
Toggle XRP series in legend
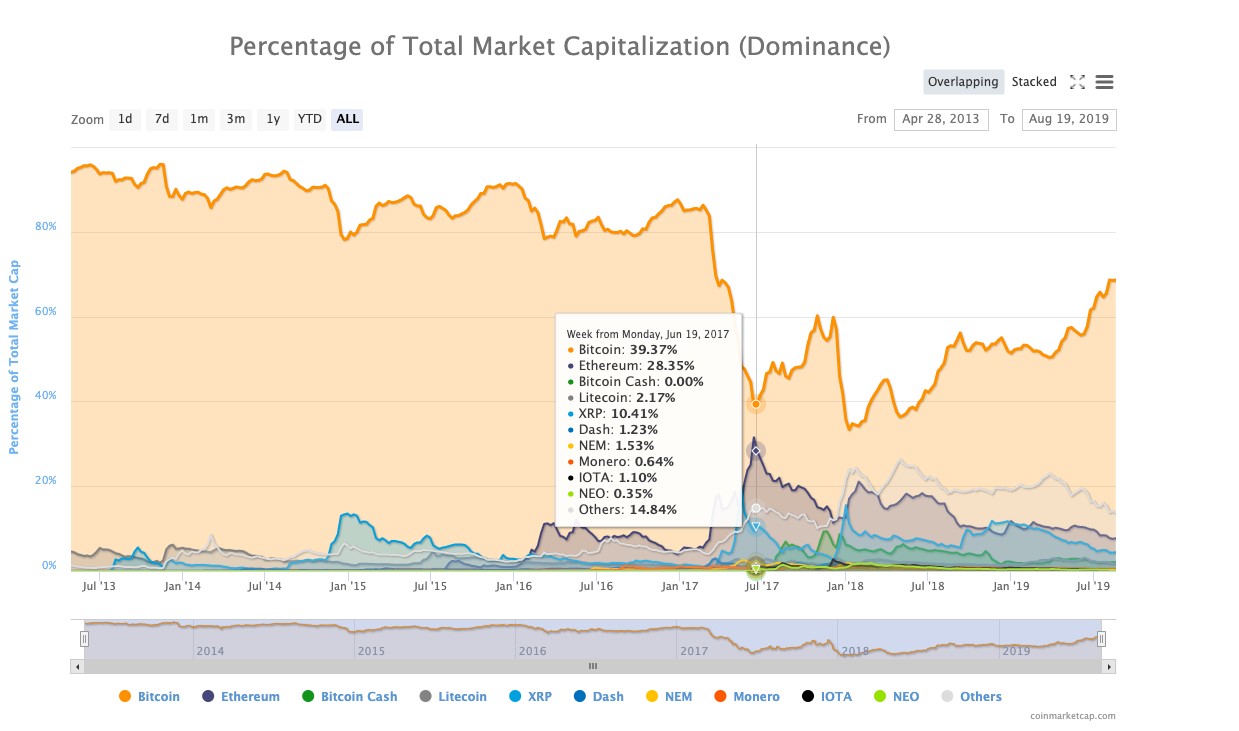(531, 697)
